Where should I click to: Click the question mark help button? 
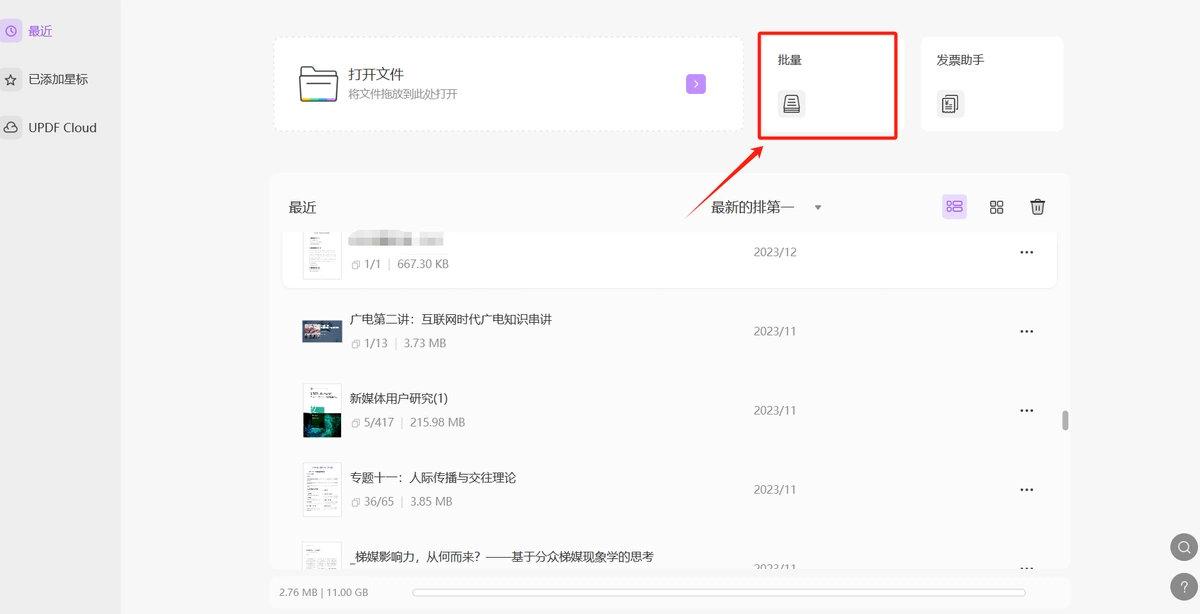pyautogui.click(x=1184, y=587)
